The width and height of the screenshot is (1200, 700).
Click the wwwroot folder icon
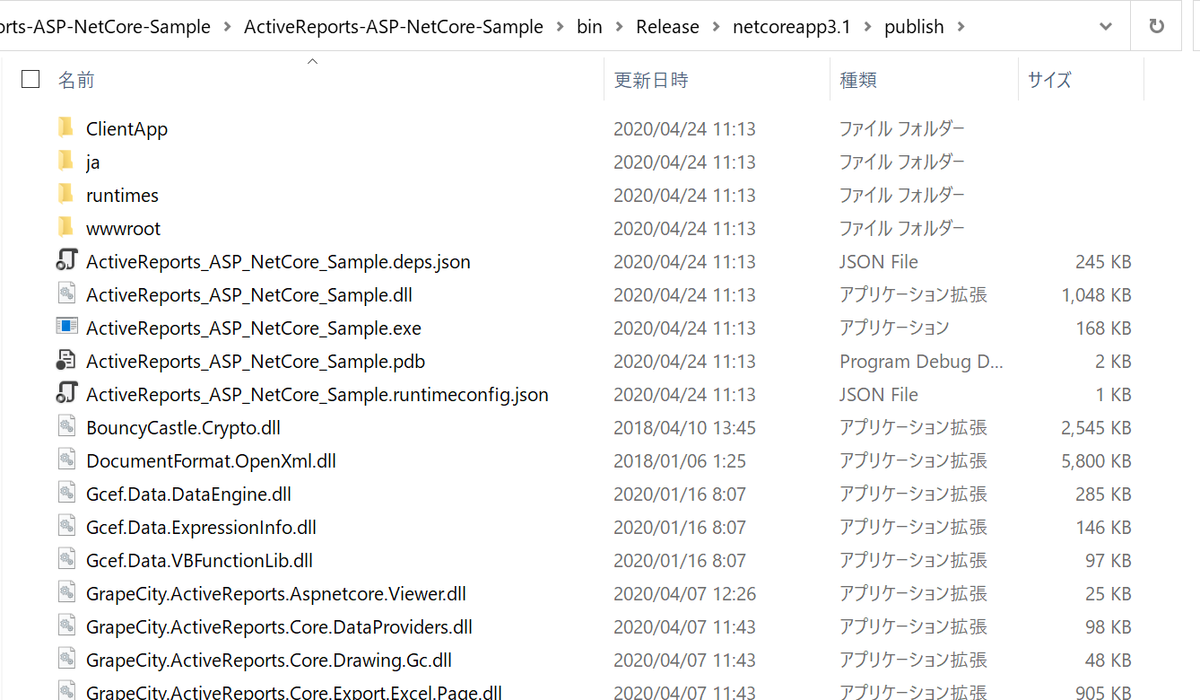click(65, 226)
